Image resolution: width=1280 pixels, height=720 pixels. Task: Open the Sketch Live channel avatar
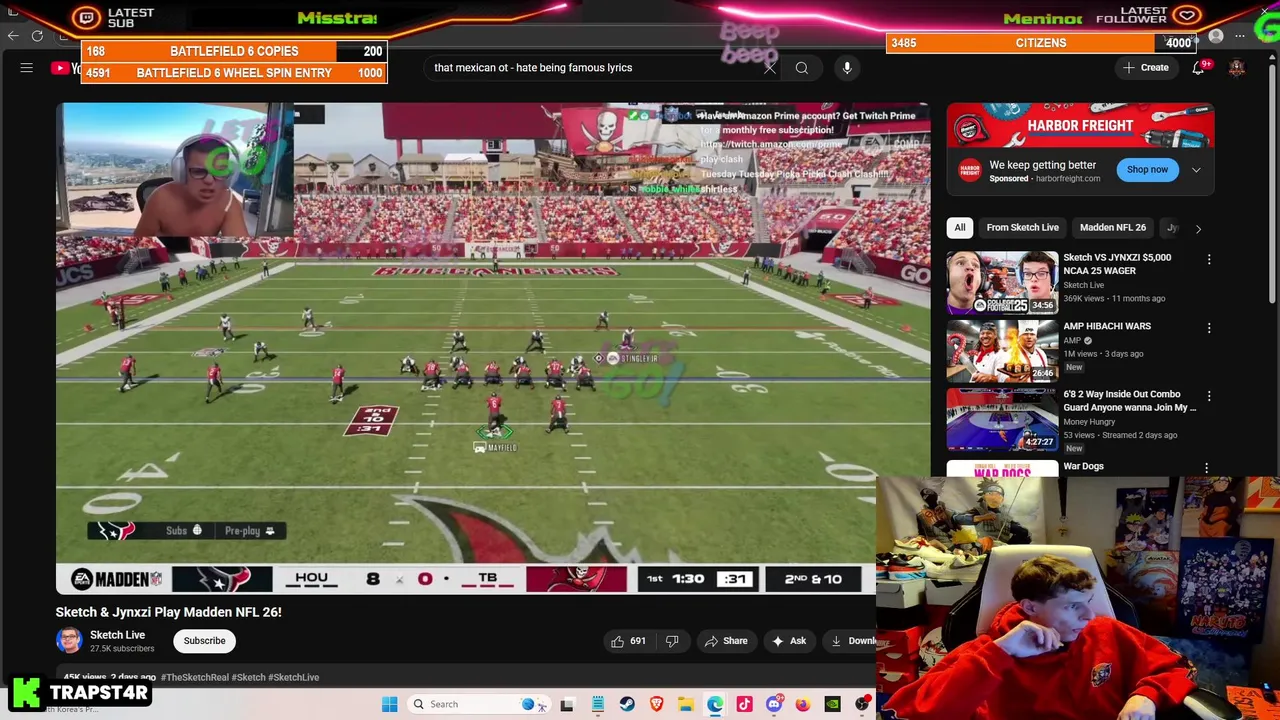pyautogui.click(x=69, y=641)
